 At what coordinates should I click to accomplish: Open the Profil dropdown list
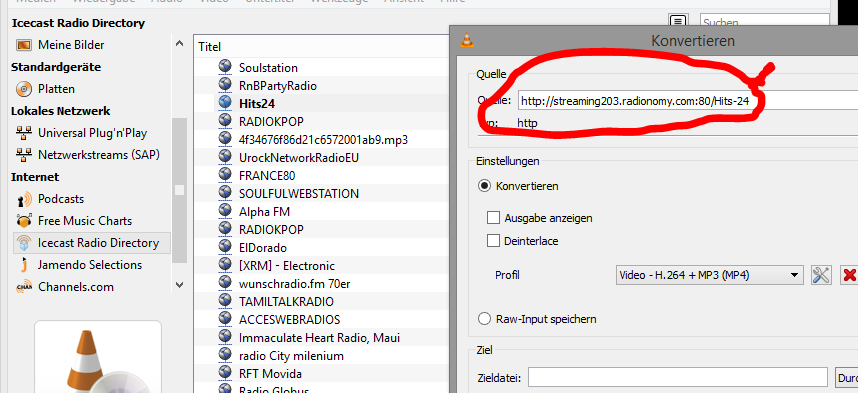[710, 275]
